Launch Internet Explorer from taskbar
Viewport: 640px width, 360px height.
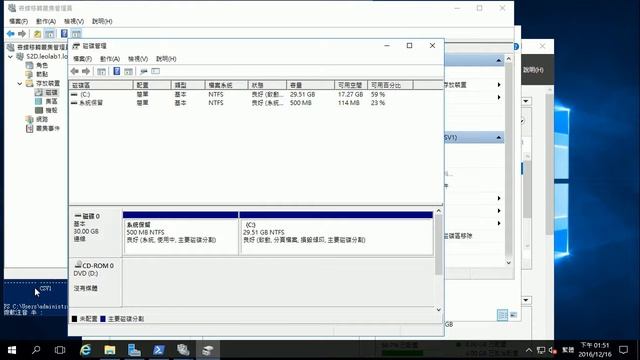85,350
